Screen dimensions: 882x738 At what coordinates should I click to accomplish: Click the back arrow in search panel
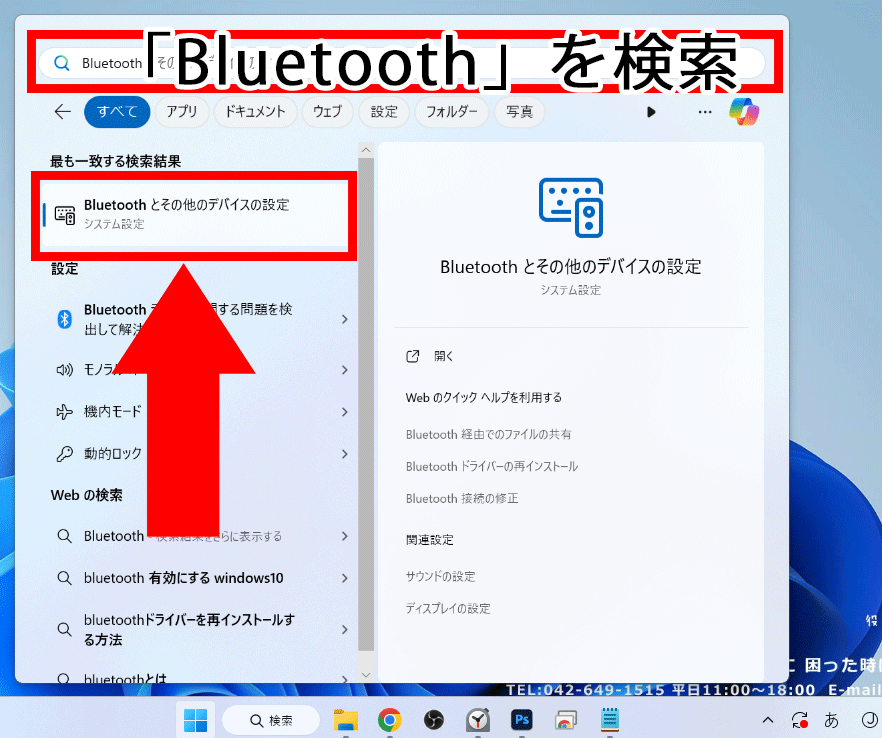(62, 111)
